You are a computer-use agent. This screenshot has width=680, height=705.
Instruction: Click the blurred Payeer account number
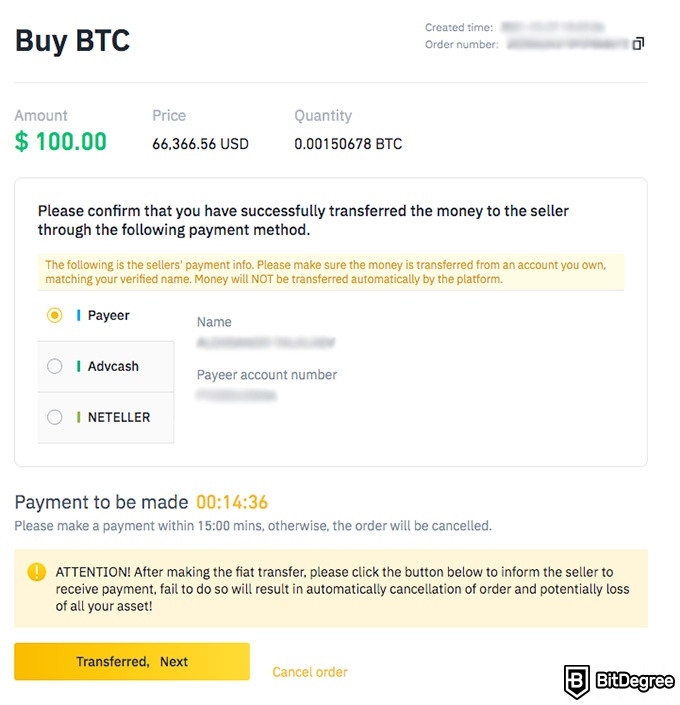tap(236, 395)
